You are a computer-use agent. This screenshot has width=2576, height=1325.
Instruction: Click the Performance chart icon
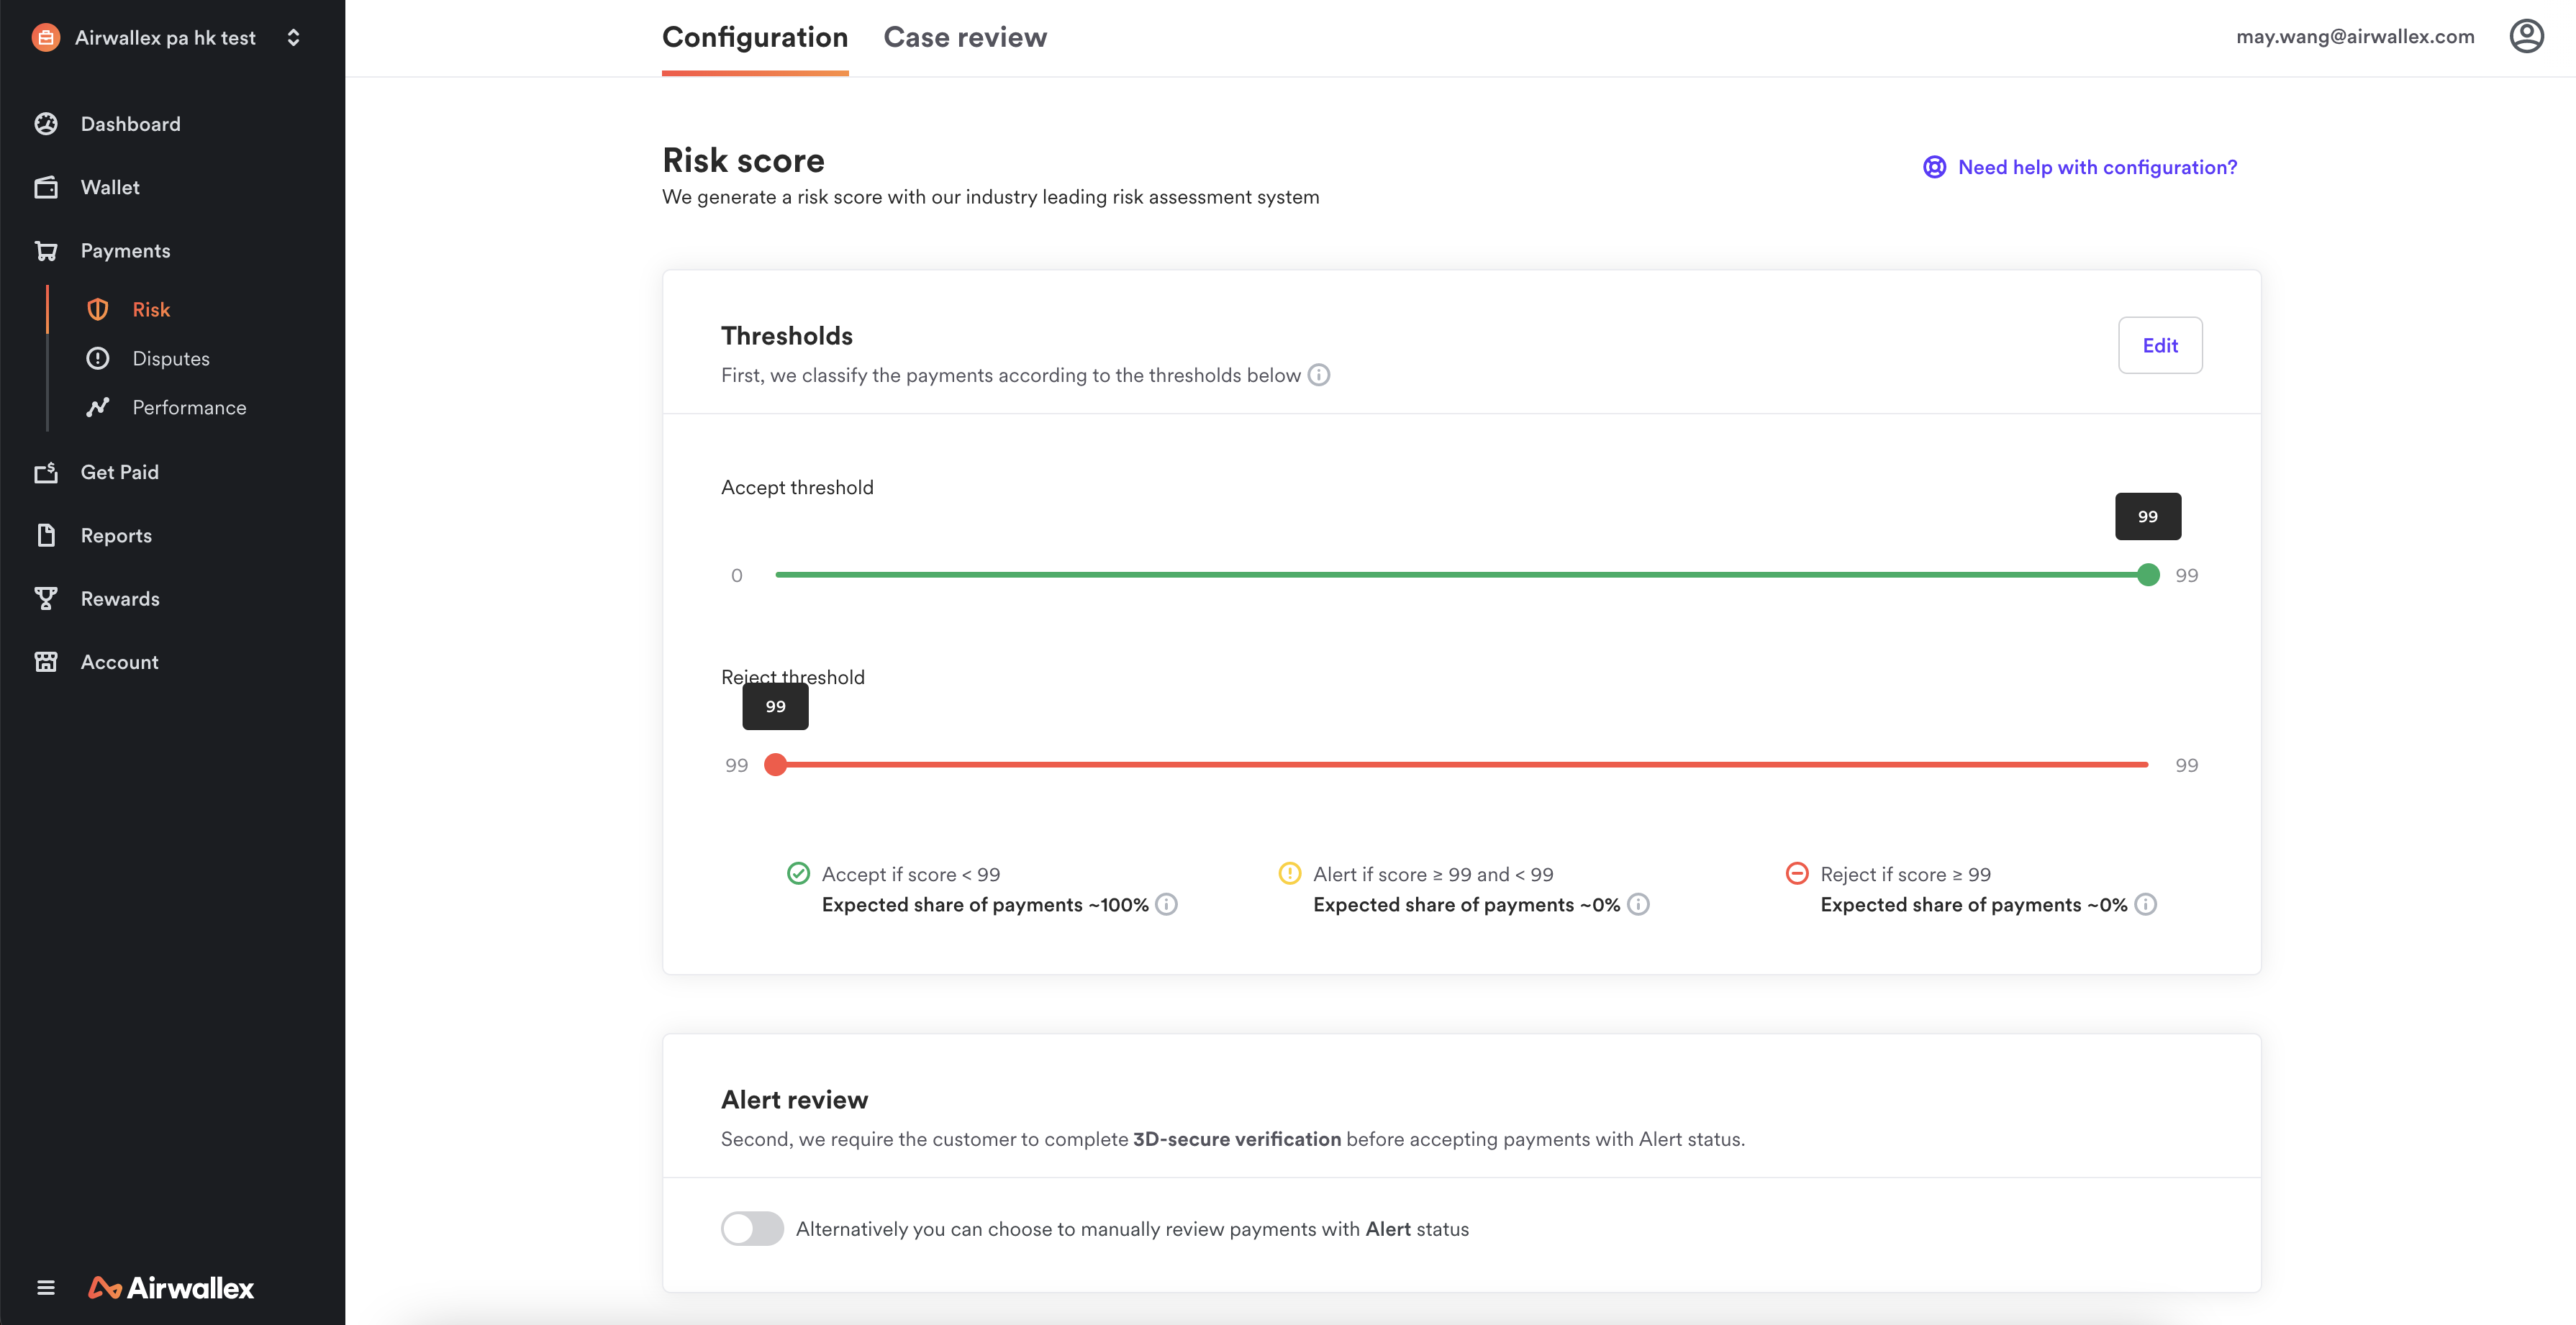(x=97, y=407)
